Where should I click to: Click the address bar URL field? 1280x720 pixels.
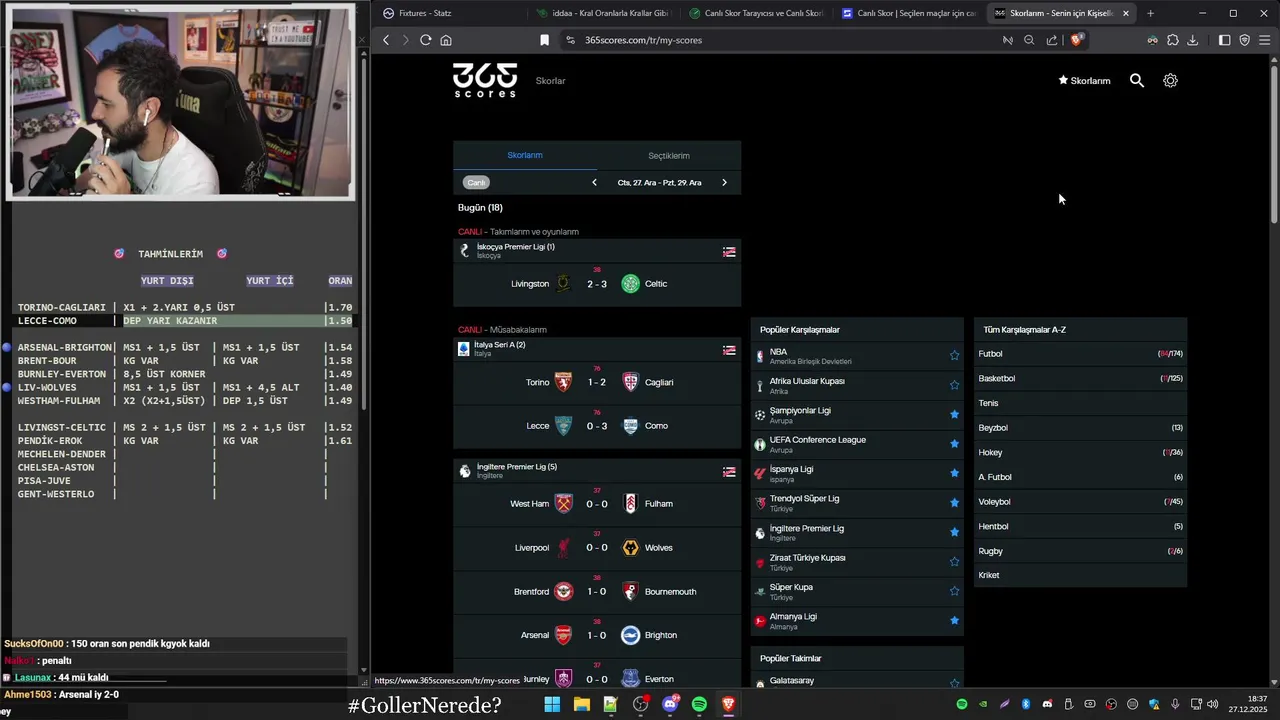click(x=785, y=40)
